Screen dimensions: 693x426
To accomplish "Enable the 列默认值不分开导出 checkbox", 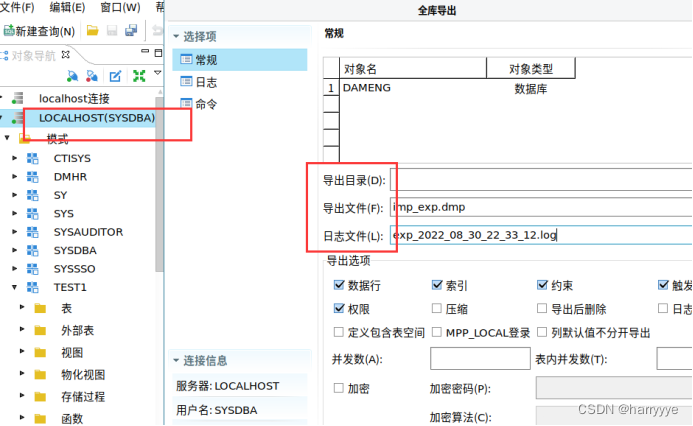I will tap(542, 332).
